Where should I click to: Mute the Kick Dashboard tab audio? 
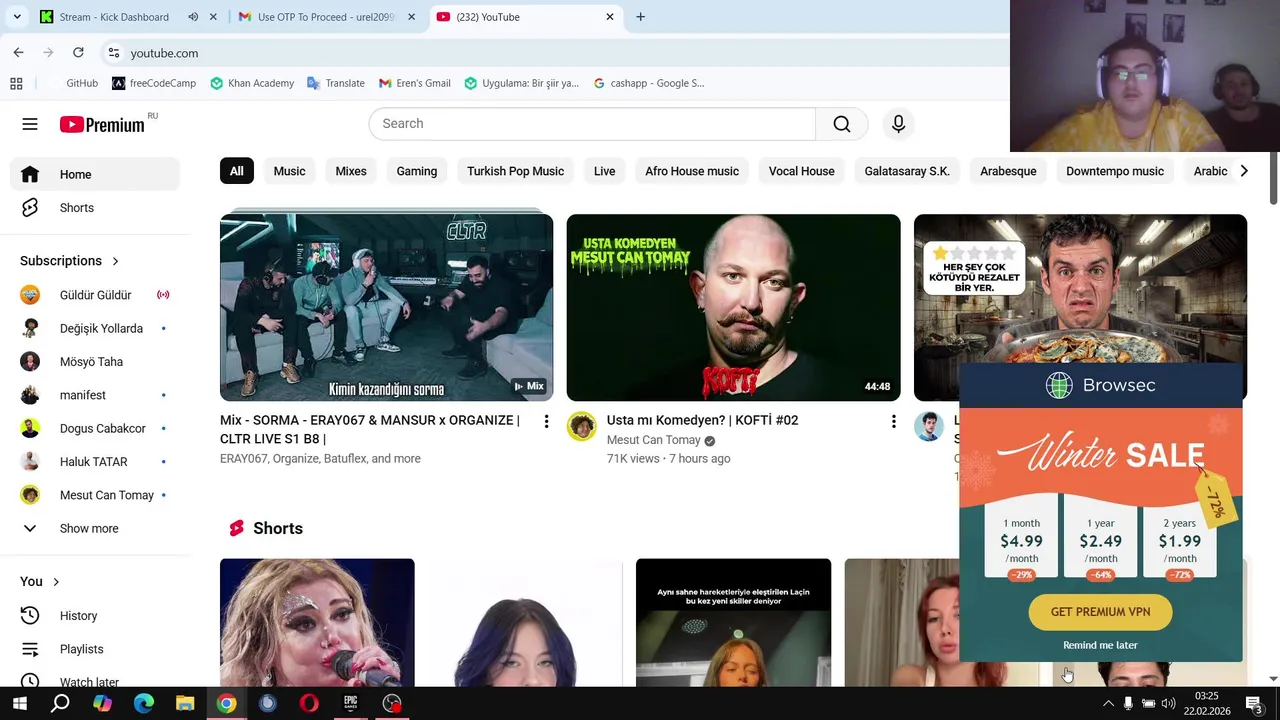pos(193,17)
